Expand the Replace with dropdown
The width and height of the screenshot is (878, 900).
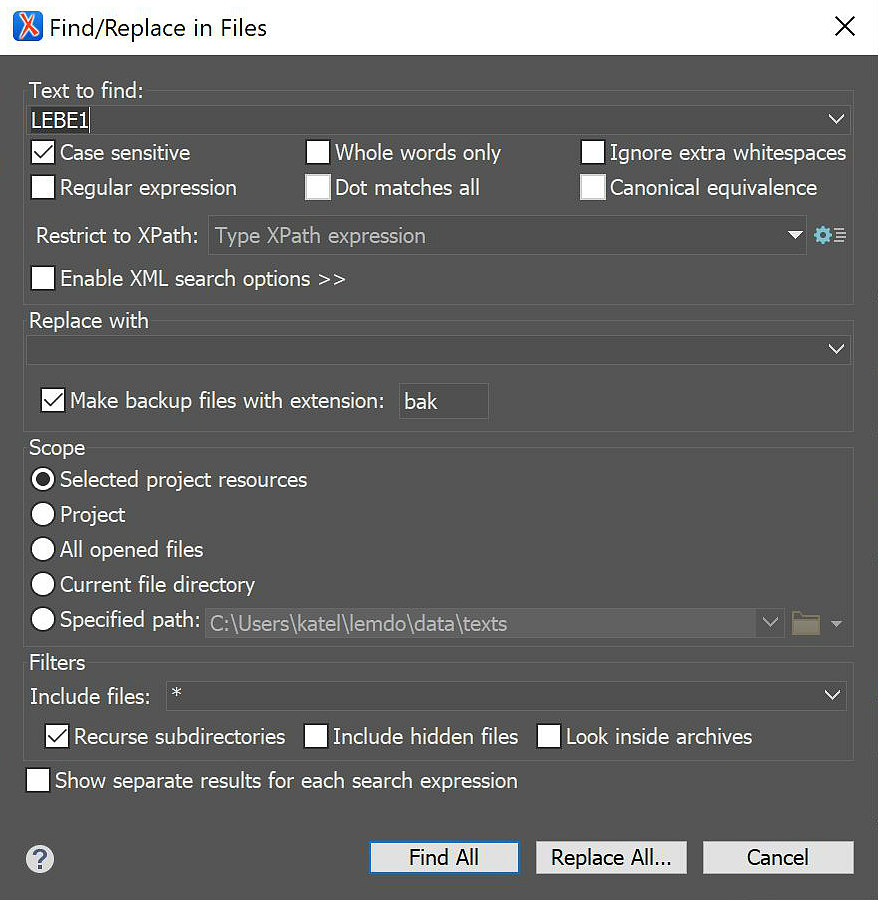click(x=836, y=348)
